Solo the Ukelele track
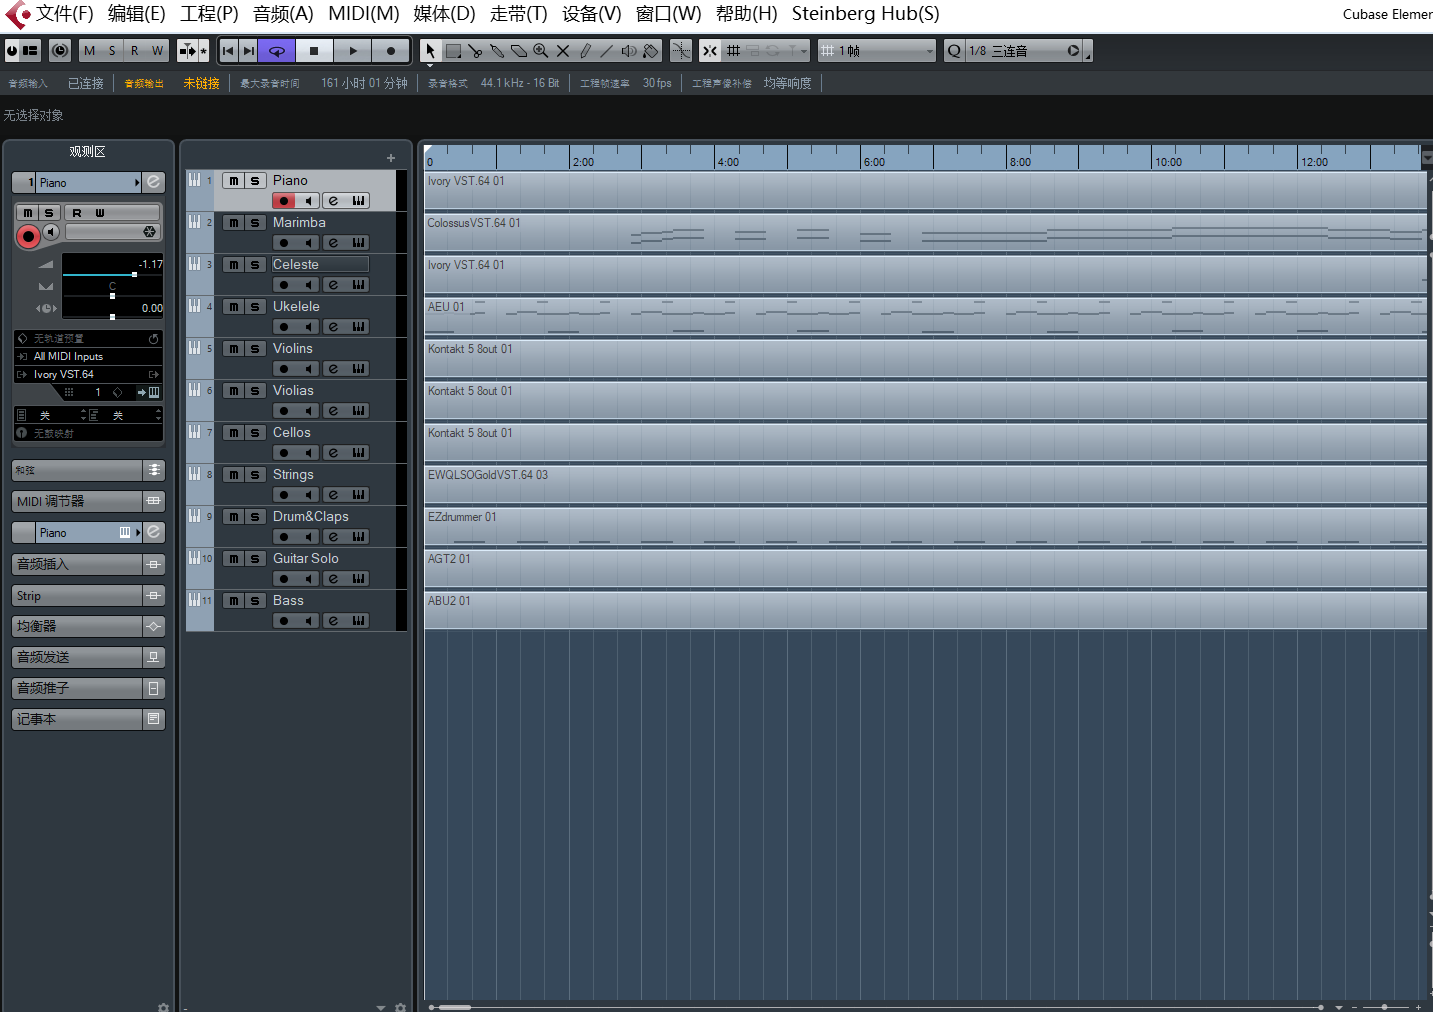 [x=255, y=307]
